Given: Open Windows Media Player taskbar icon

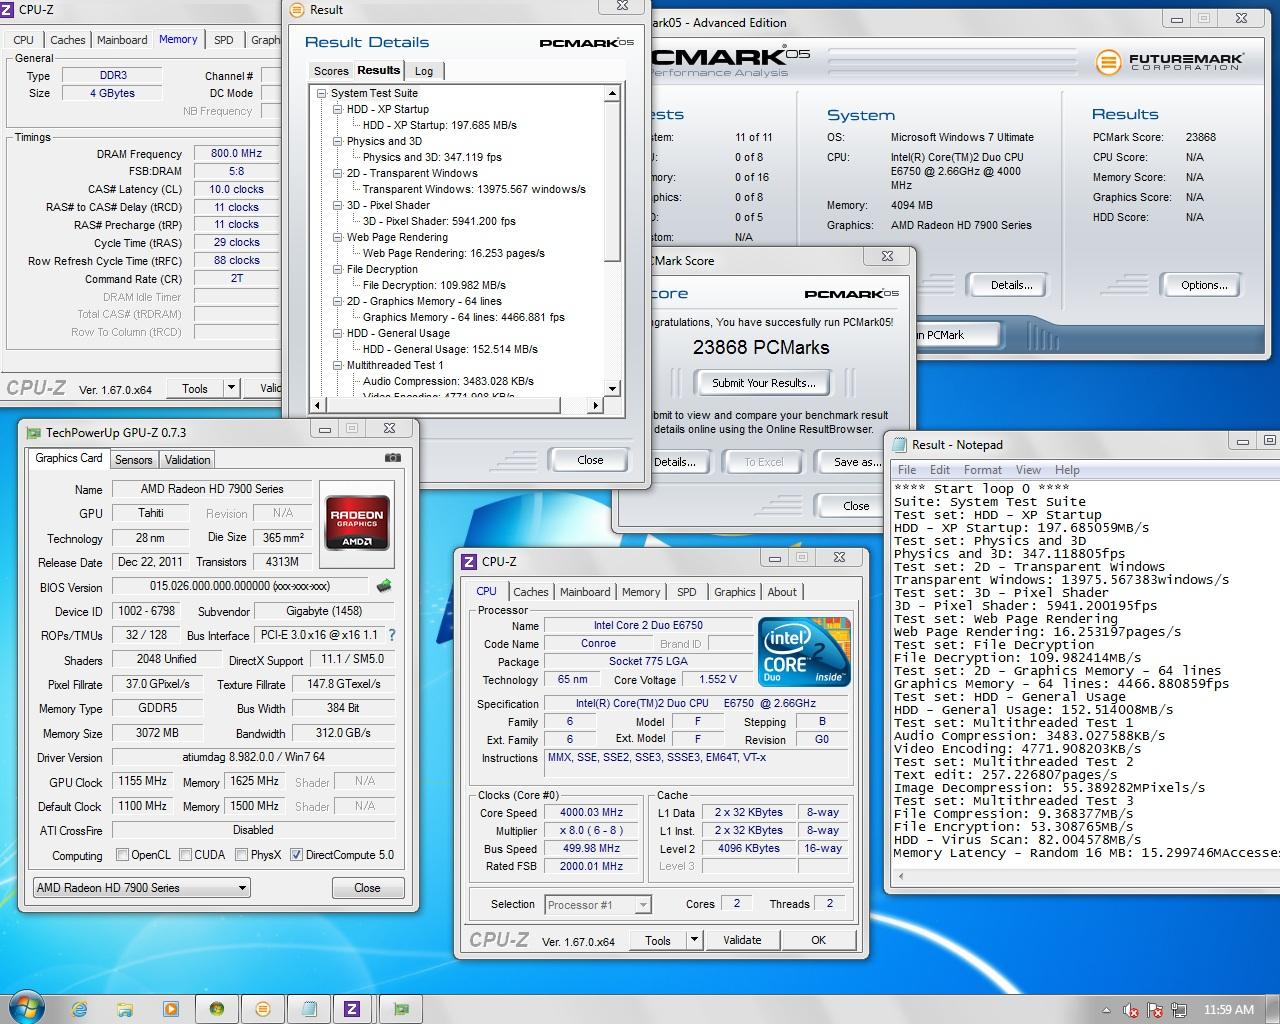Looking at the screenshot, I should 171,1009.
